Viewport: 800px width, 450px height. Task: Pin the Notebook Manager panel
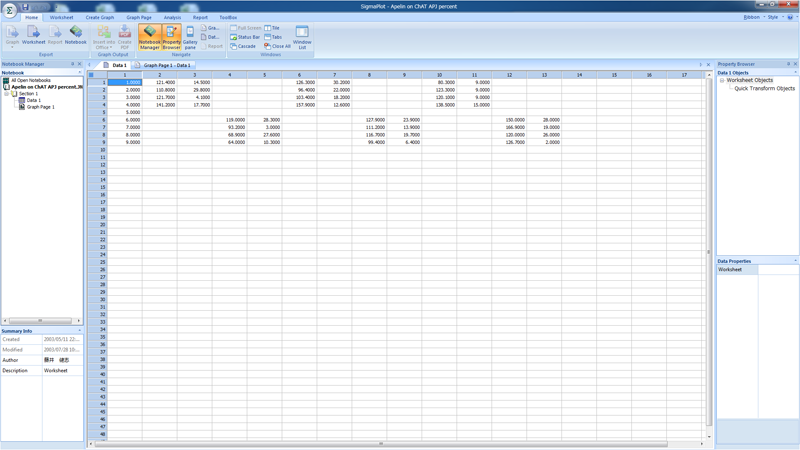point(73,64)
